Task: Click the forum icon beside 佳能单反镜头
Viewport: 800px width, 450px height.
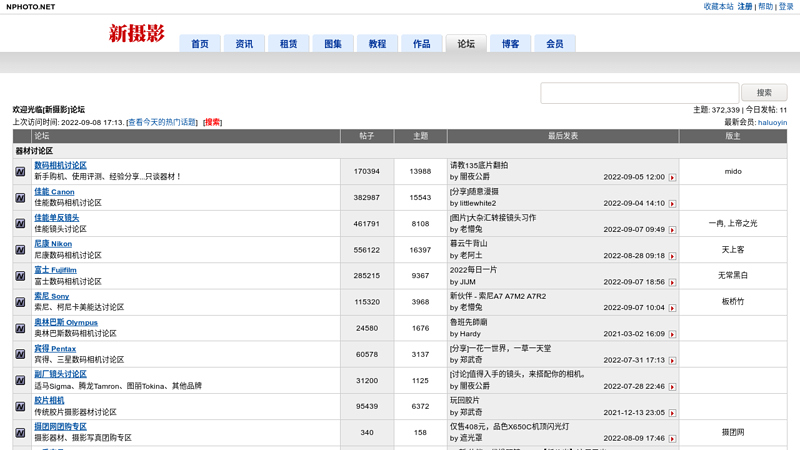Action: tap(20, 223)
